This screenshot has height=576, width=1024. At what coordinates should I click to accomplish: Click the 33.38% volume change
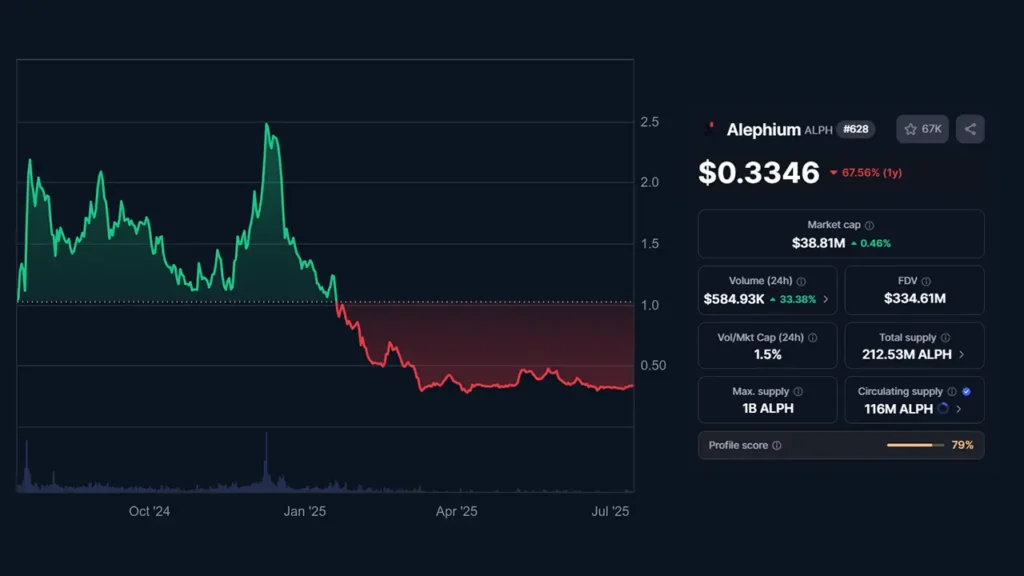pos(797,300)
